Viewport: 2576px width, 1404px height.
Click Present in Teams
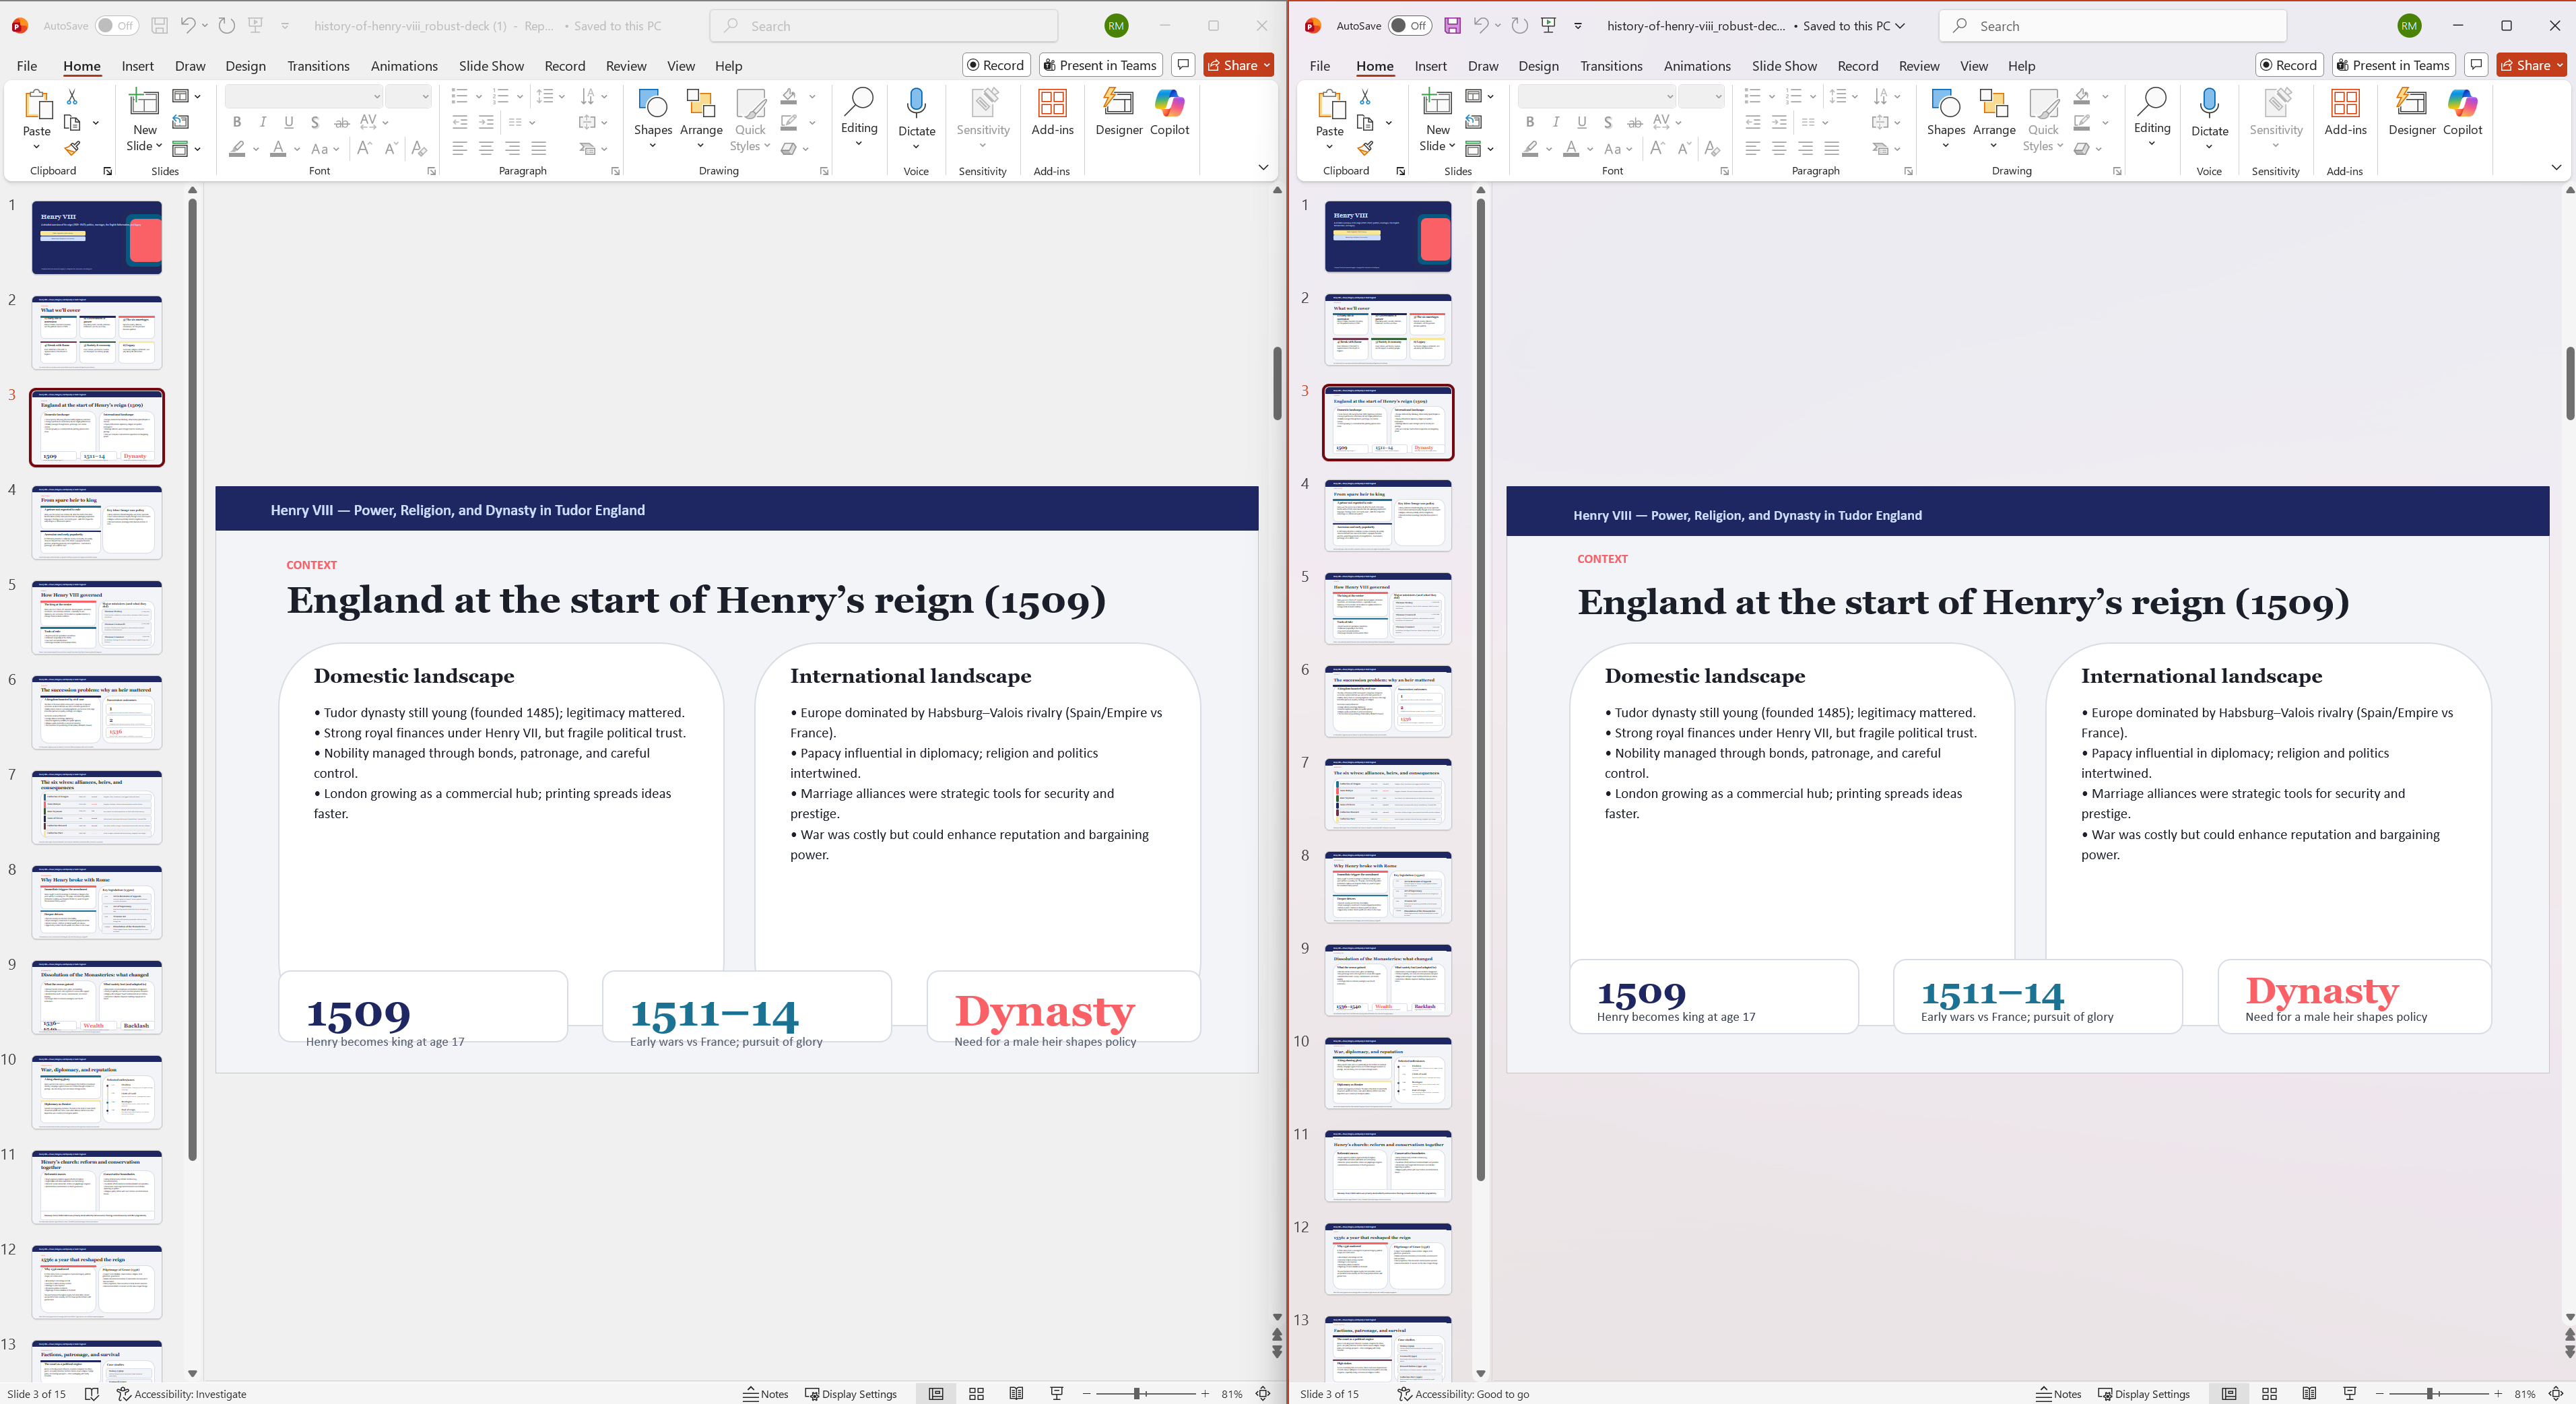[x=1099, y=65]
